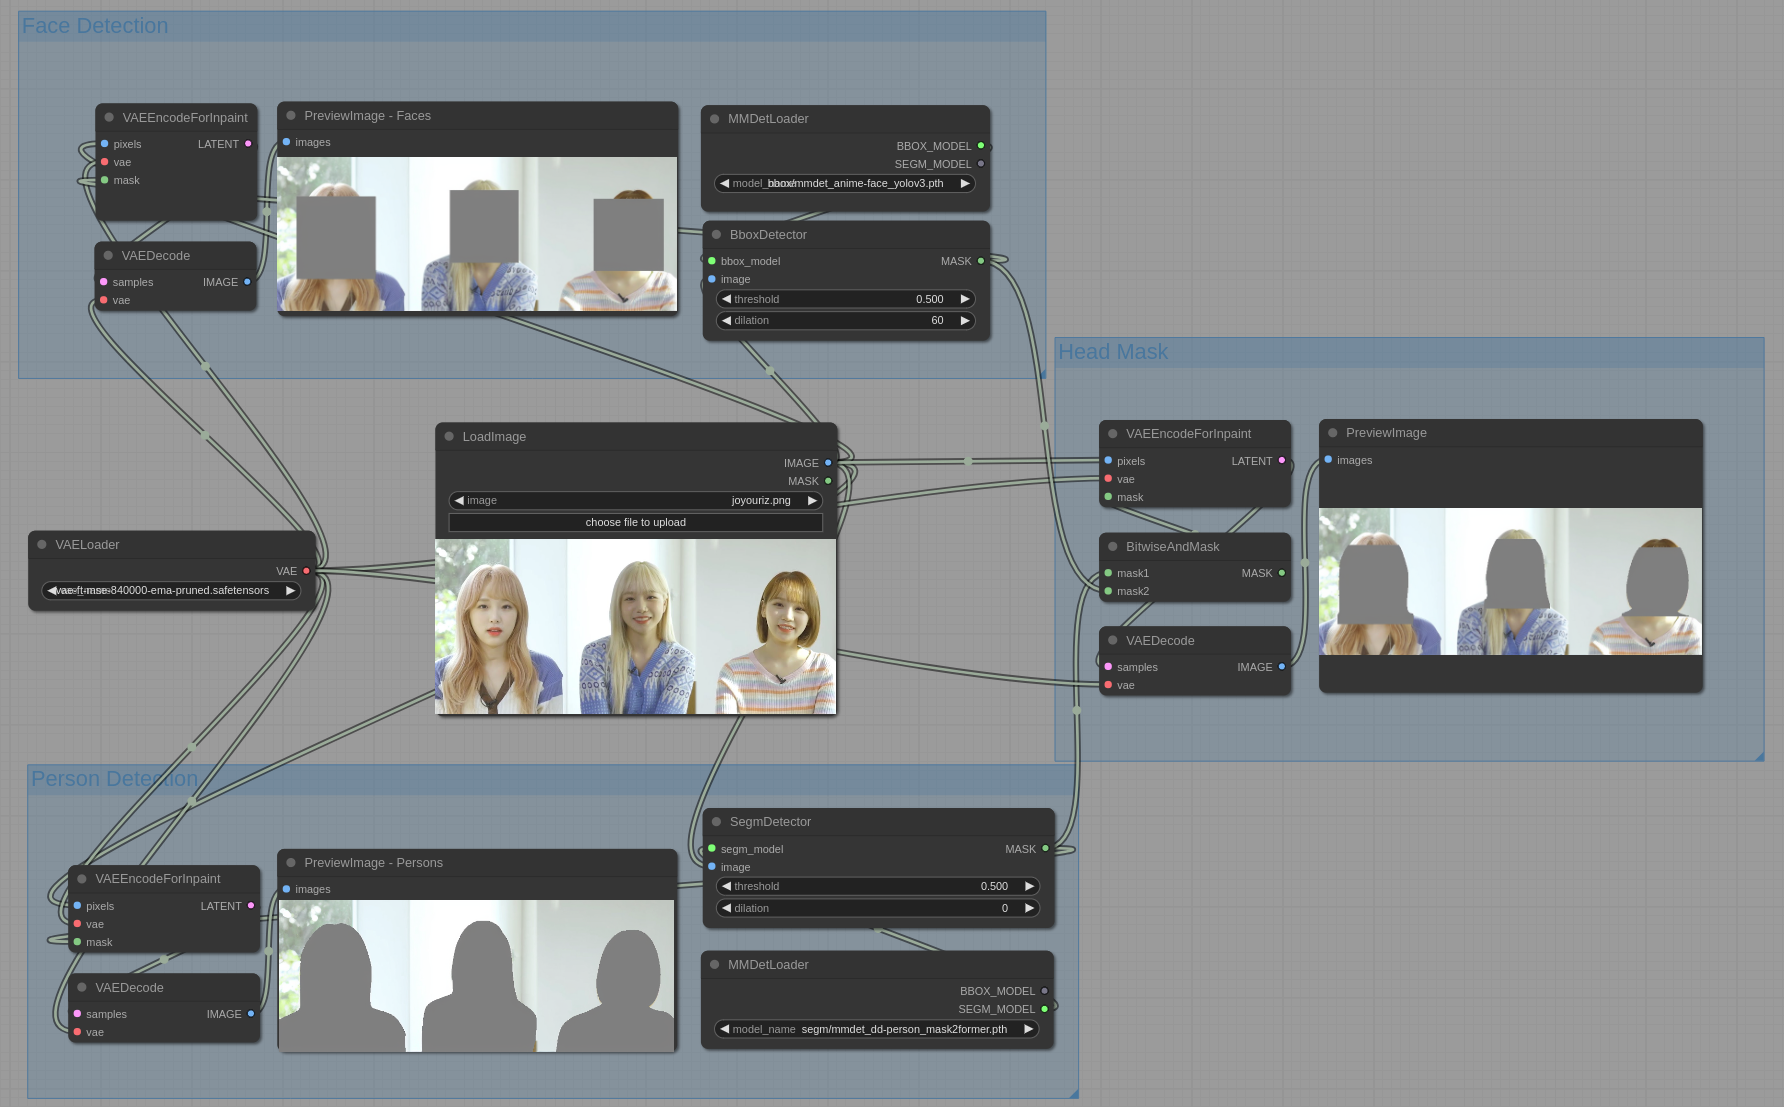
Task: Collapse the BboxDetector node via its title dot
Action: pos(716,235)
